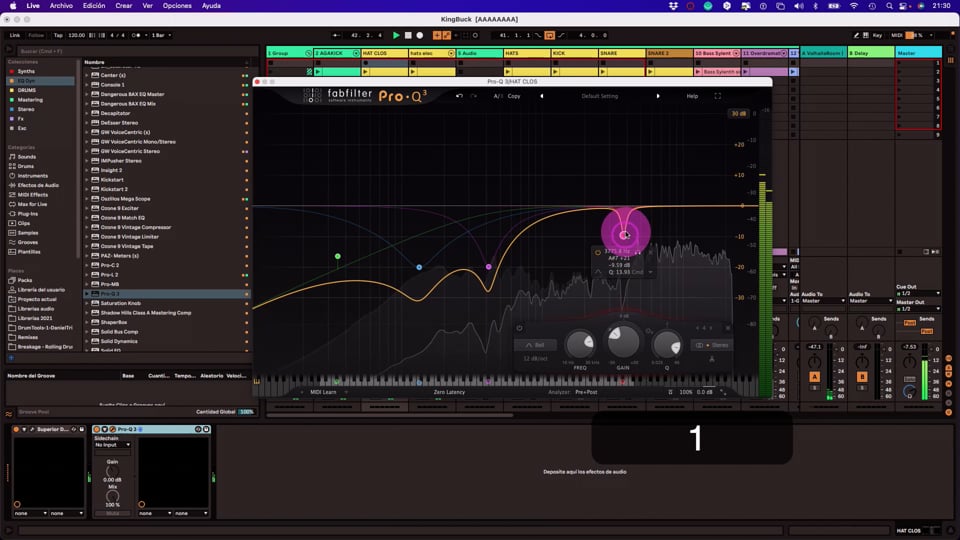Viewport: 960px width, 540px height.
Task: Open the Edición menu
Action: 94,6
